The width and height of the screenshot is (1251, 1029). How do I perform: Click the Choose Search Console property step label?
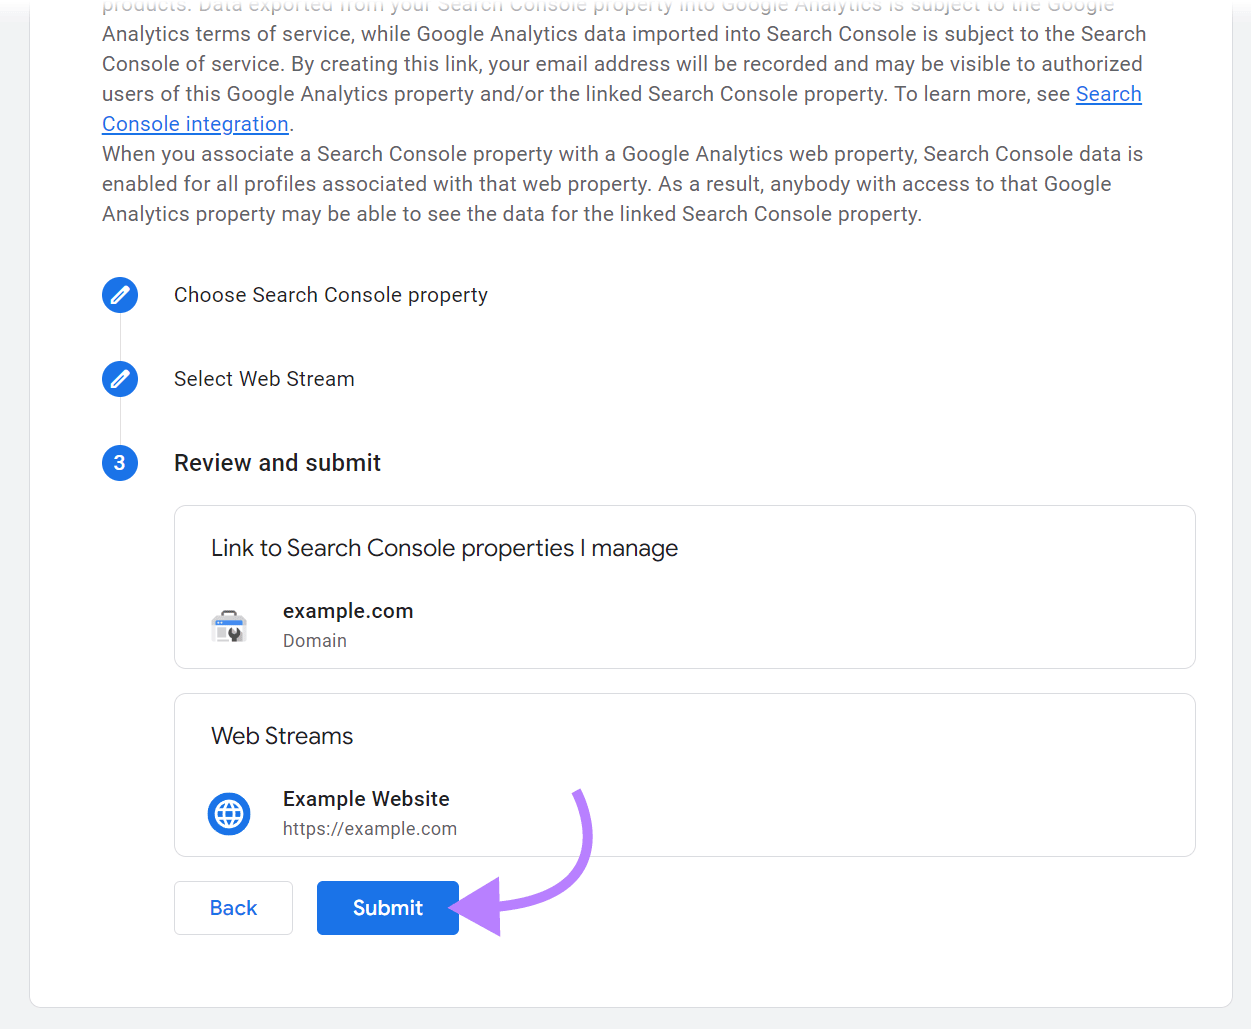tap(331, 295)
